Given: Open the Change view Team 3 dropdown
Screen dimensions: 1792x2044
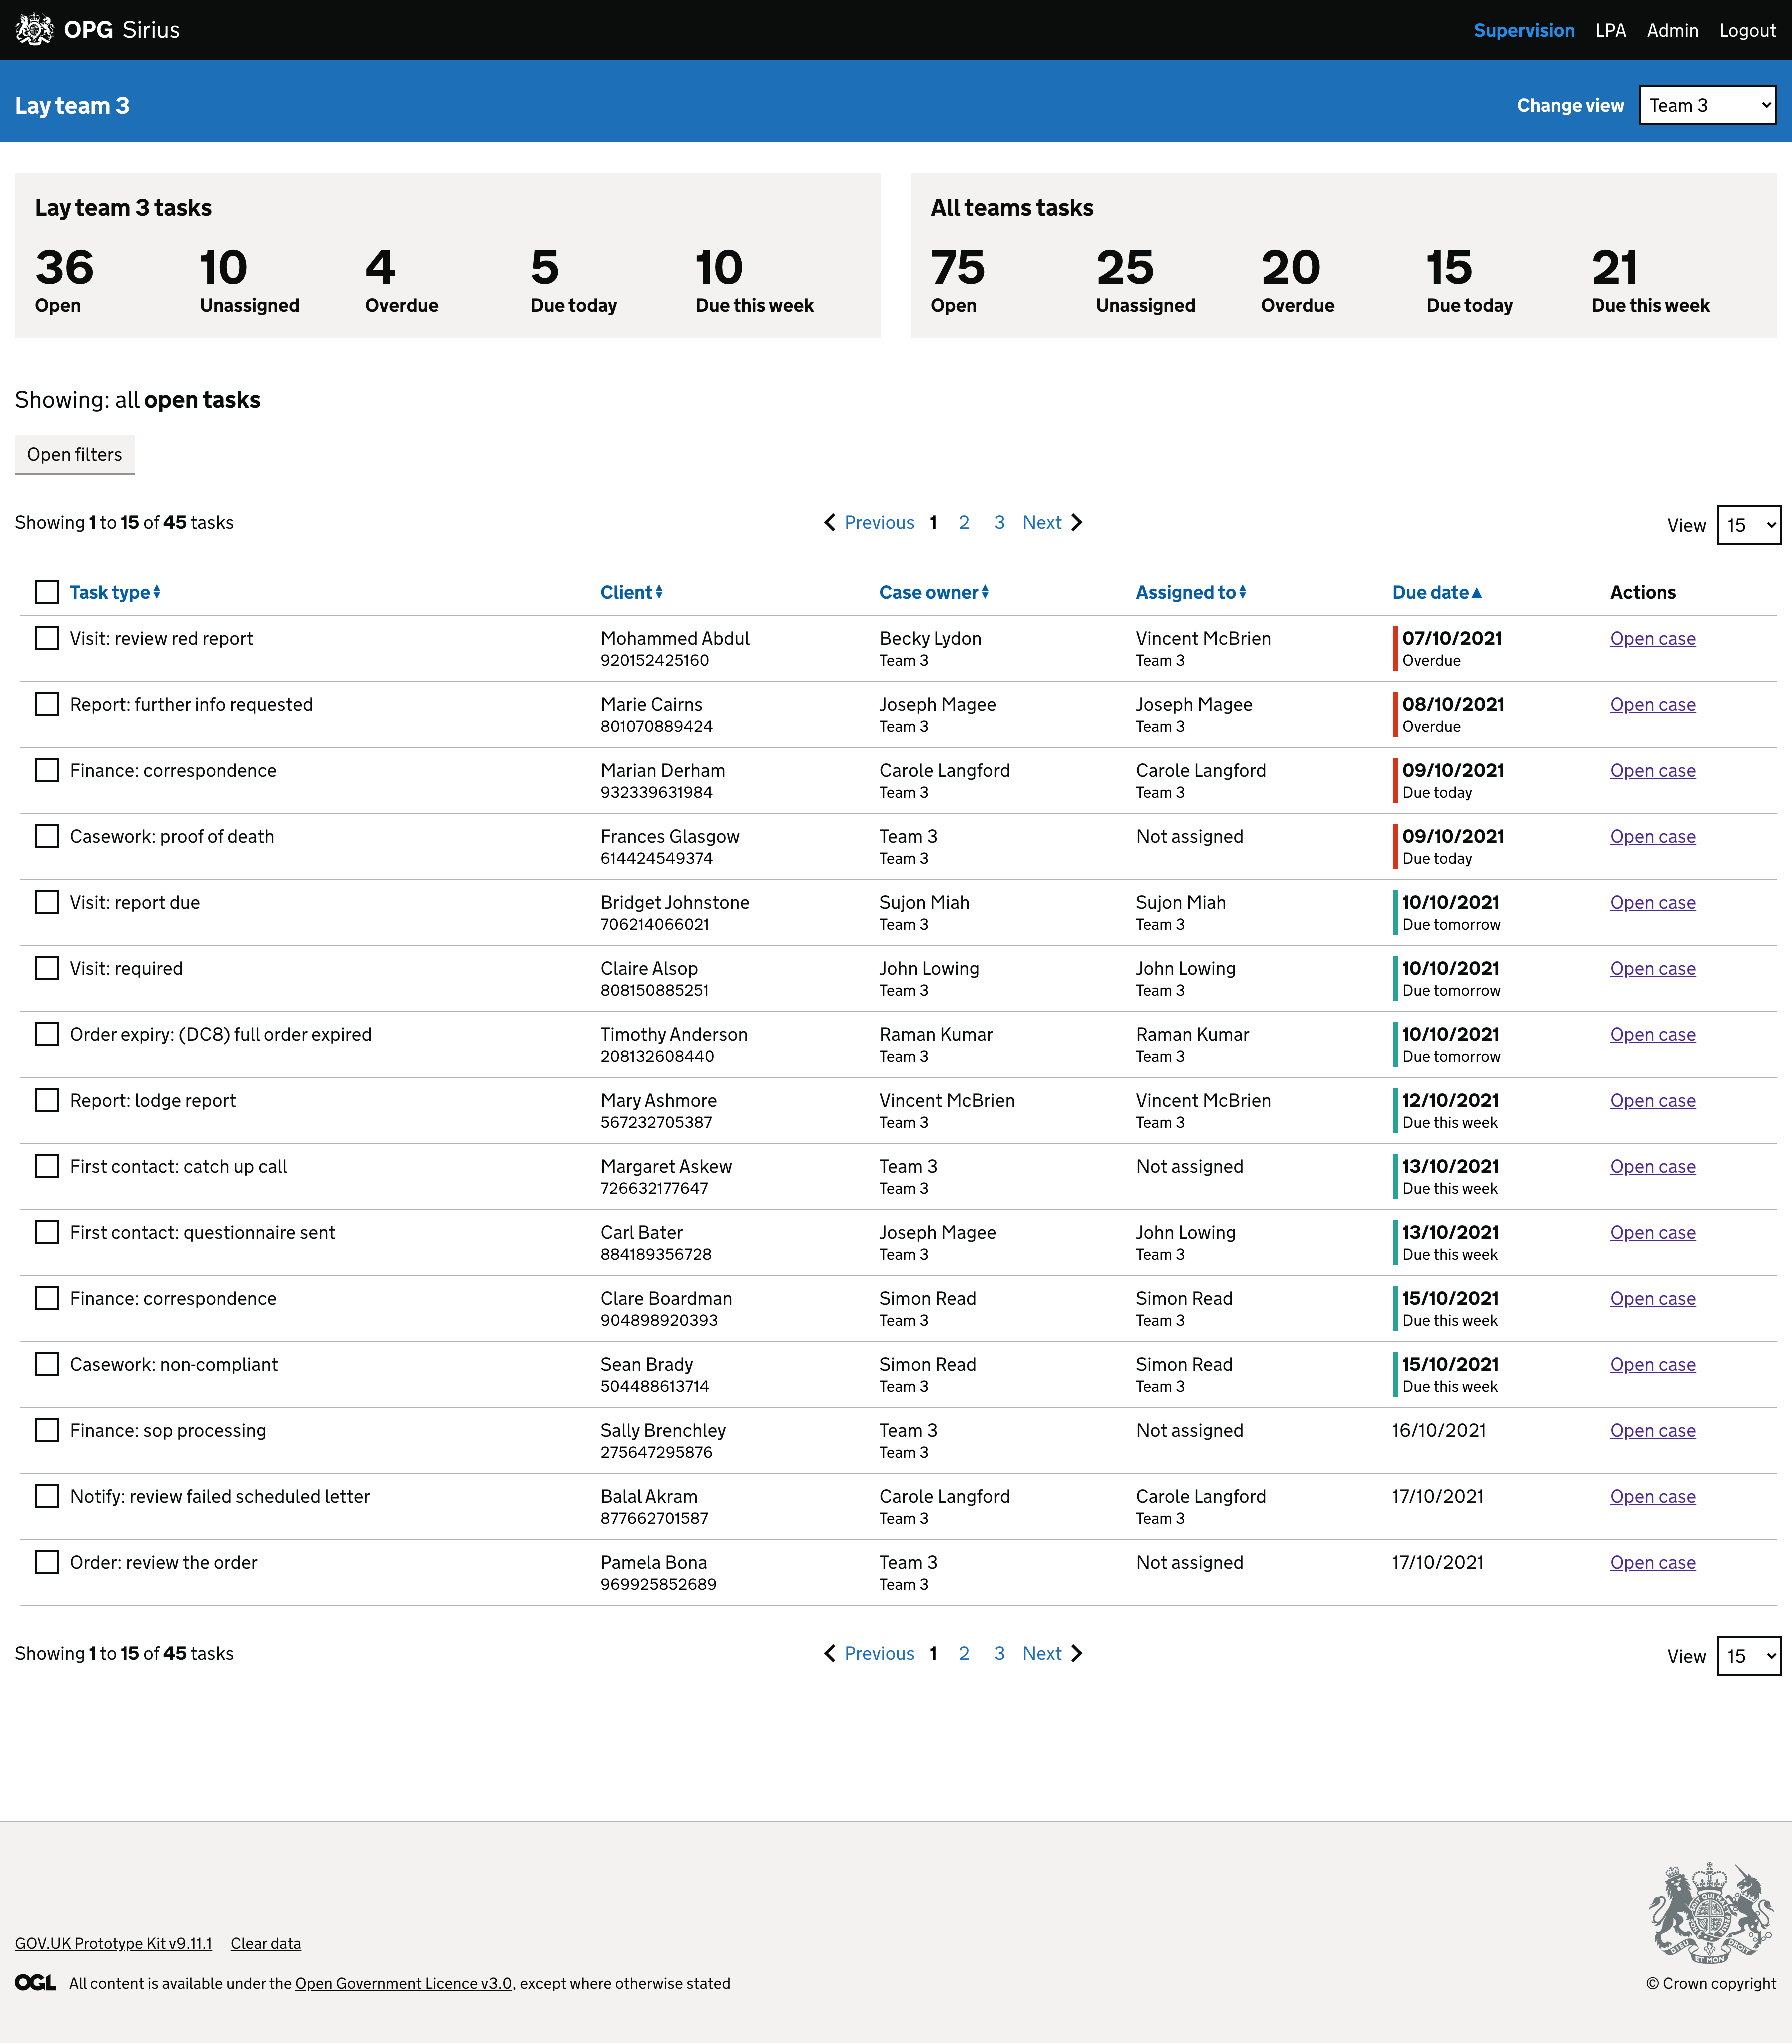Looking at the screenshot, I should point(1708,105).
